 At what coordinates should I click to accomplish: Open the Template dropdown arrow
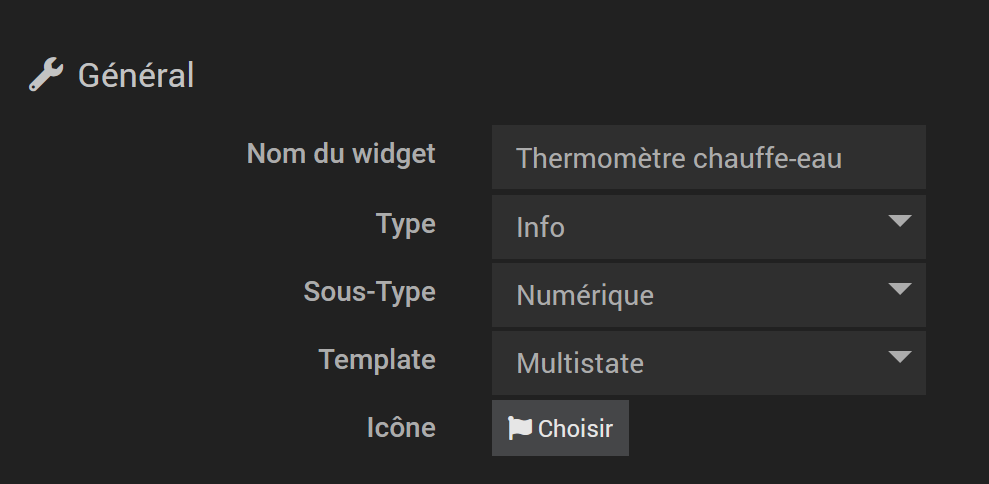pos(899,357)
